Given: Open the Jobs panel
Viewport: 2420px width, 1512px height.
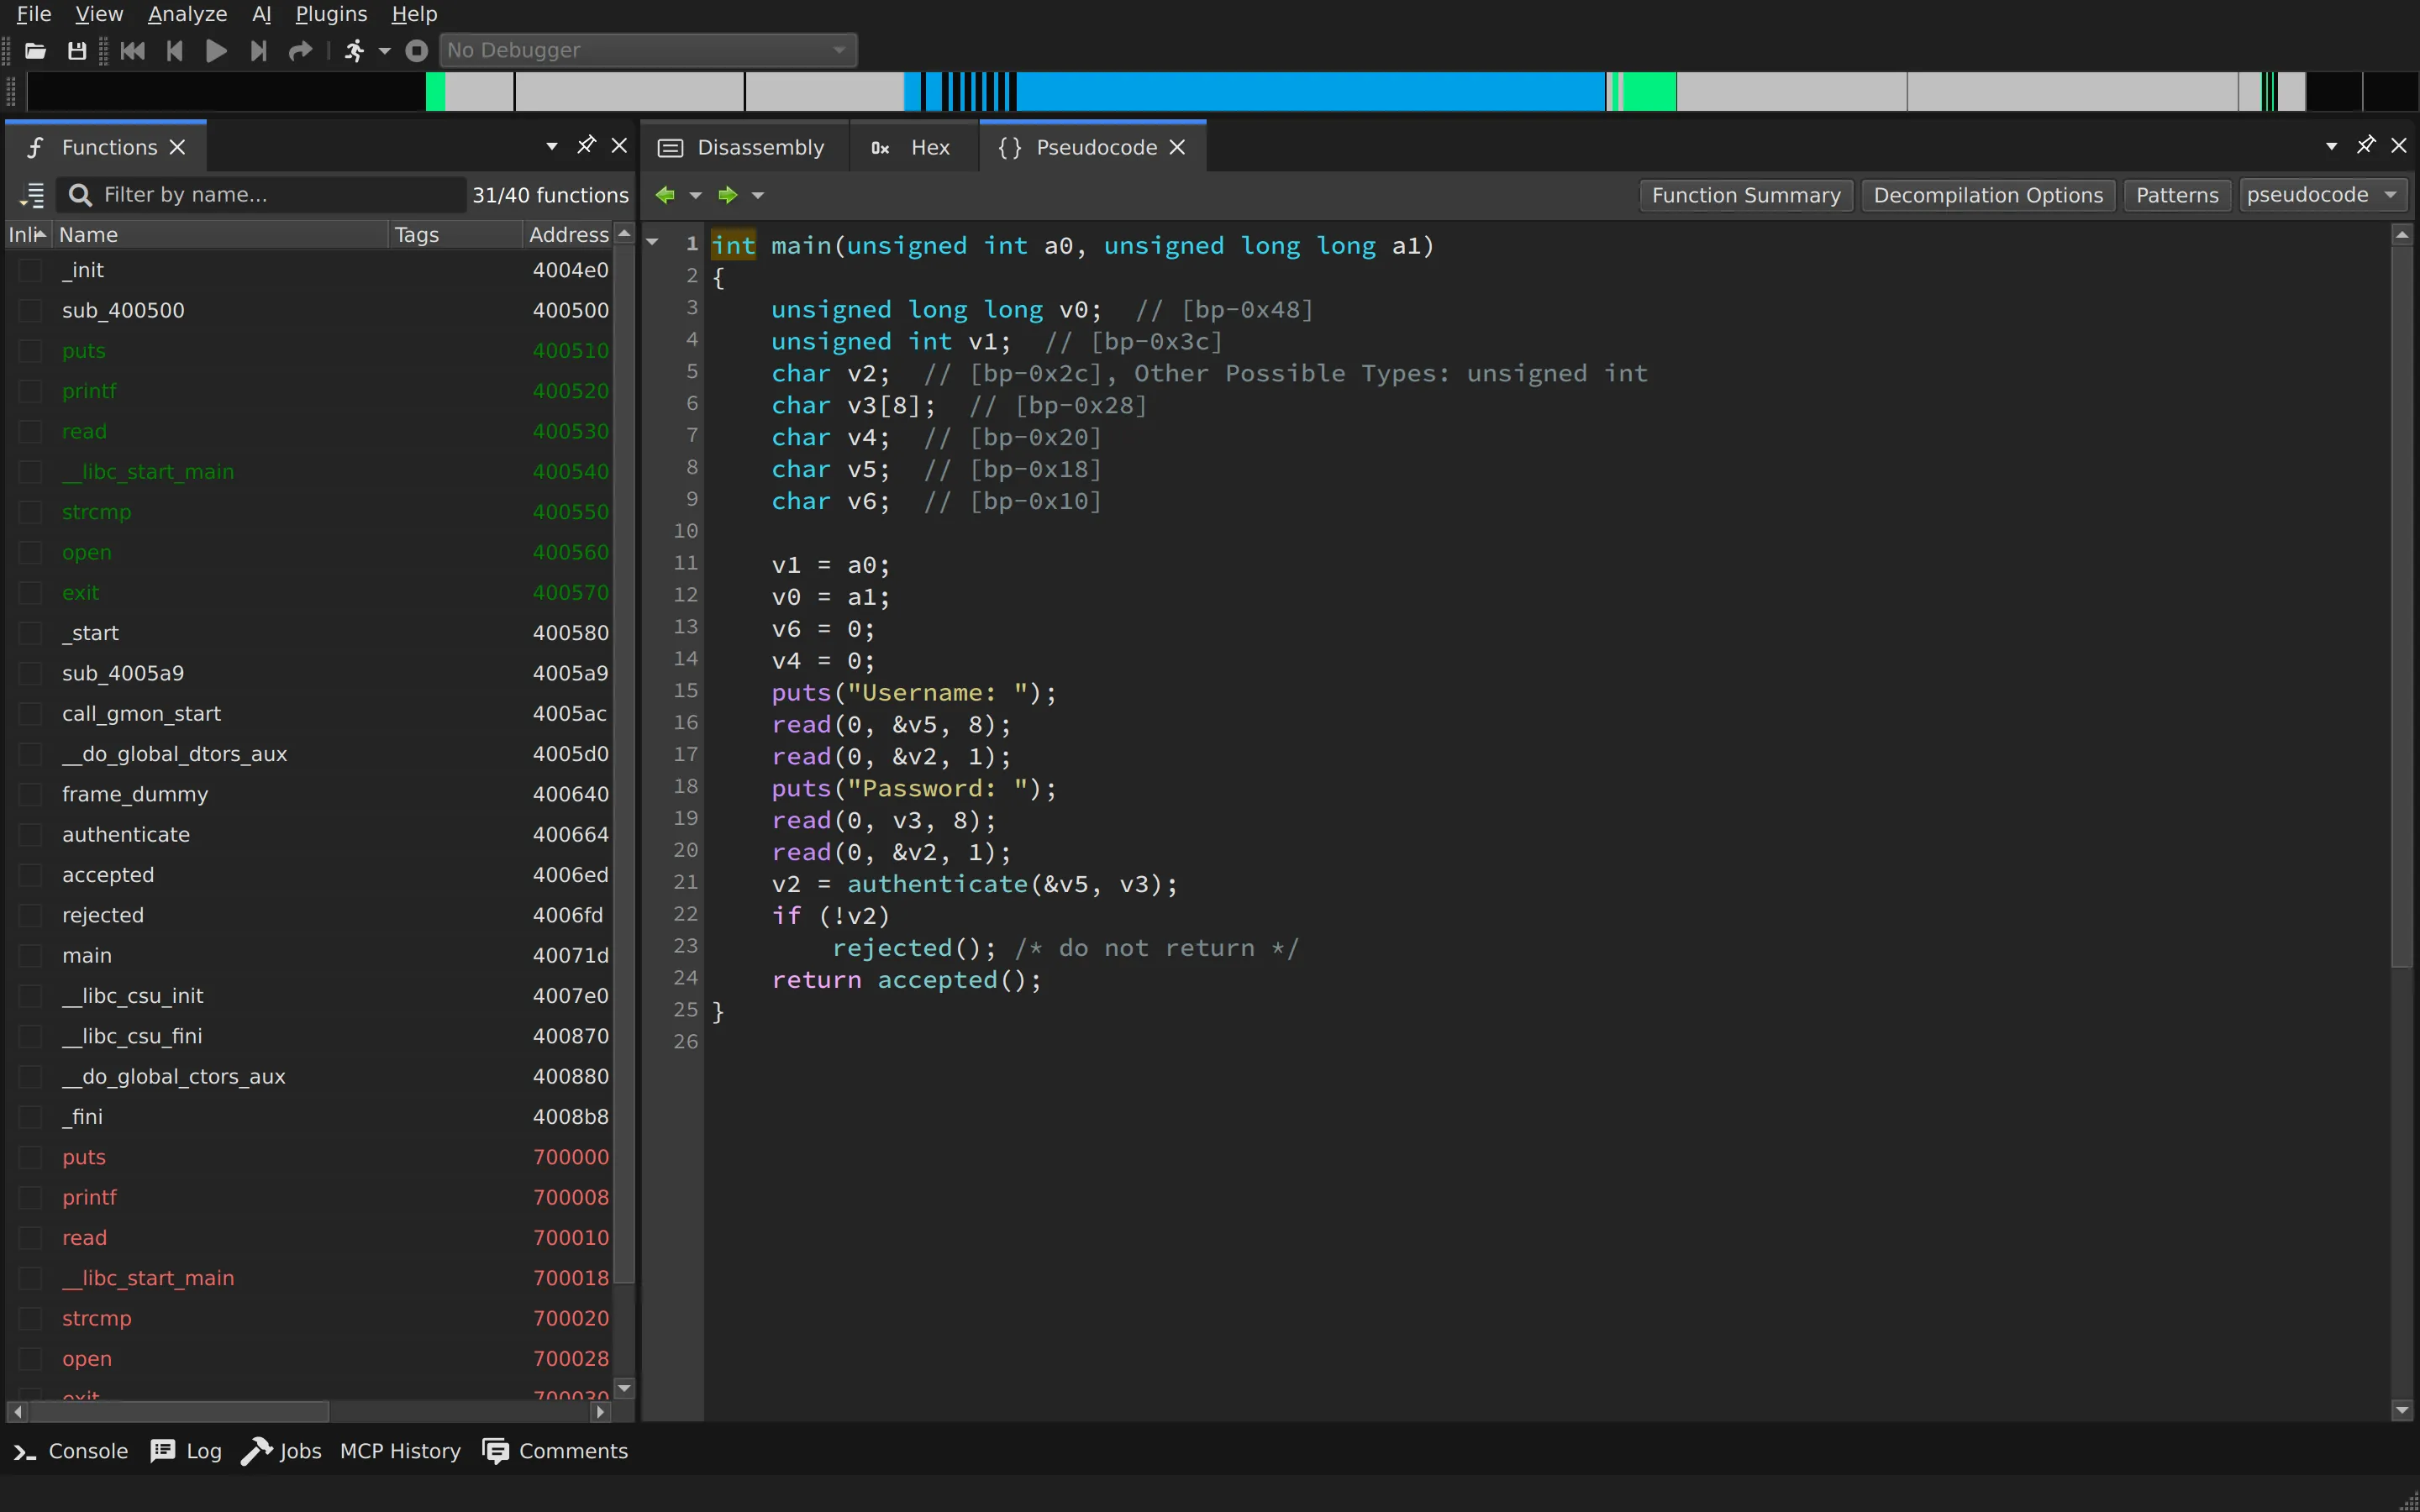Looking at the screenshot, I should pos(281,1451).
